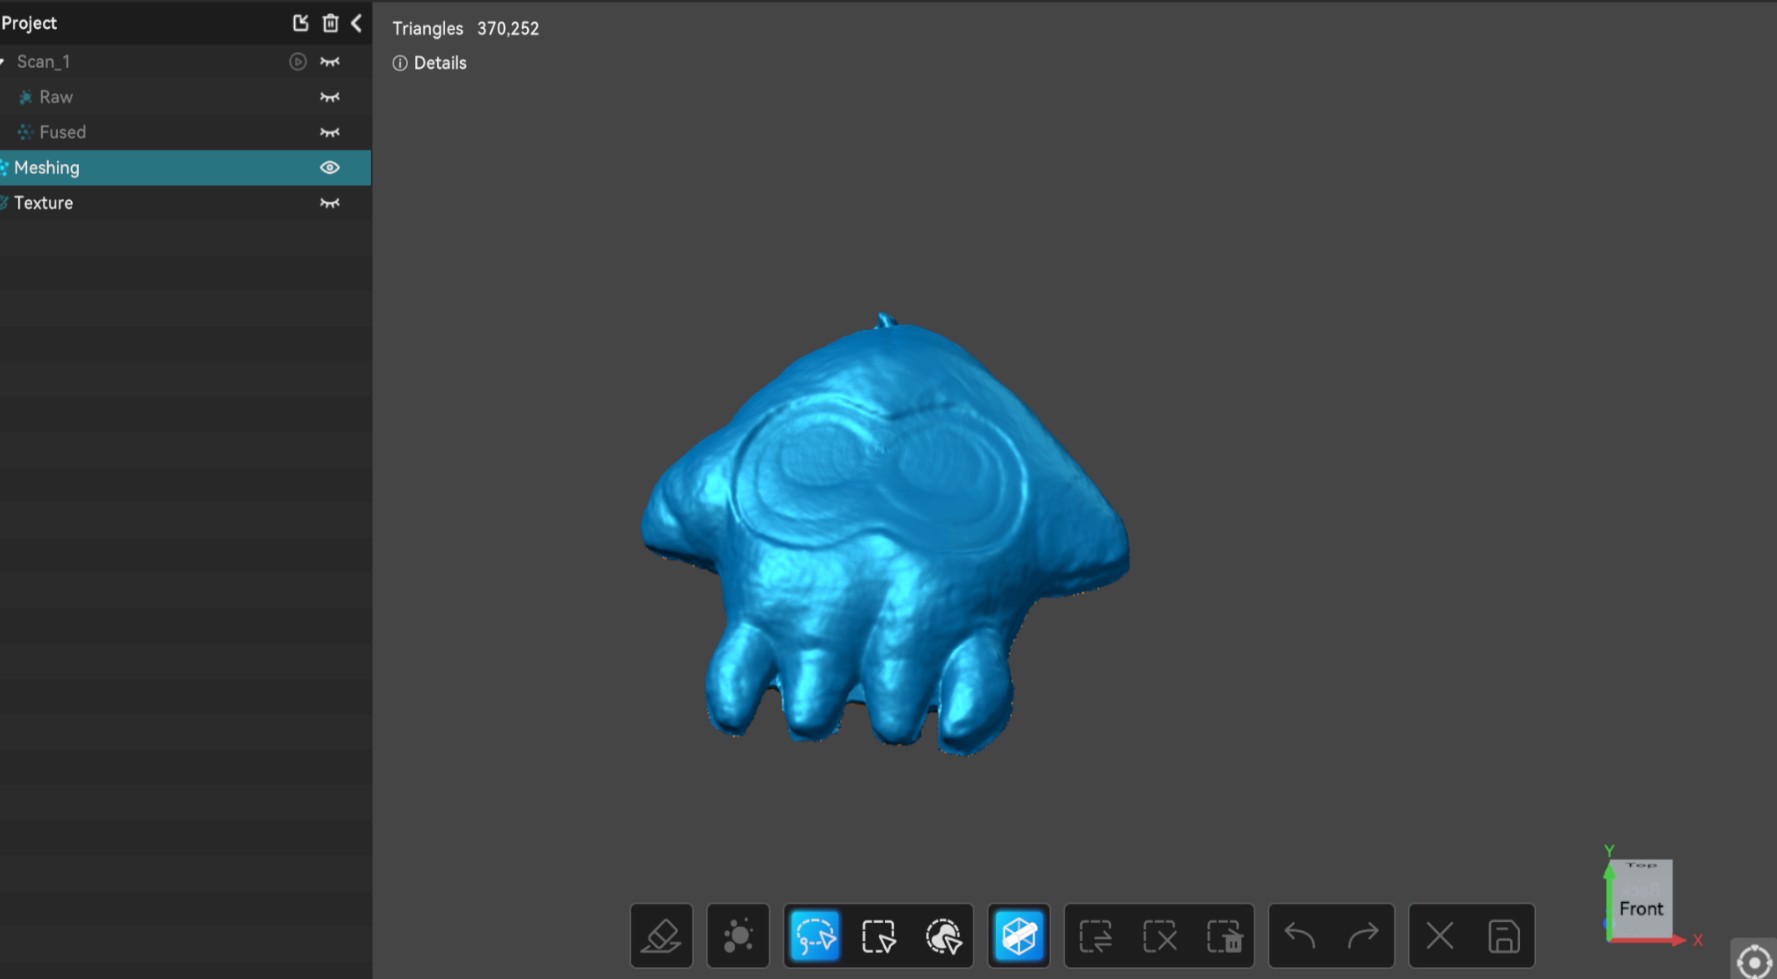Collapse the Scan_1 tree node

point(3,62)
